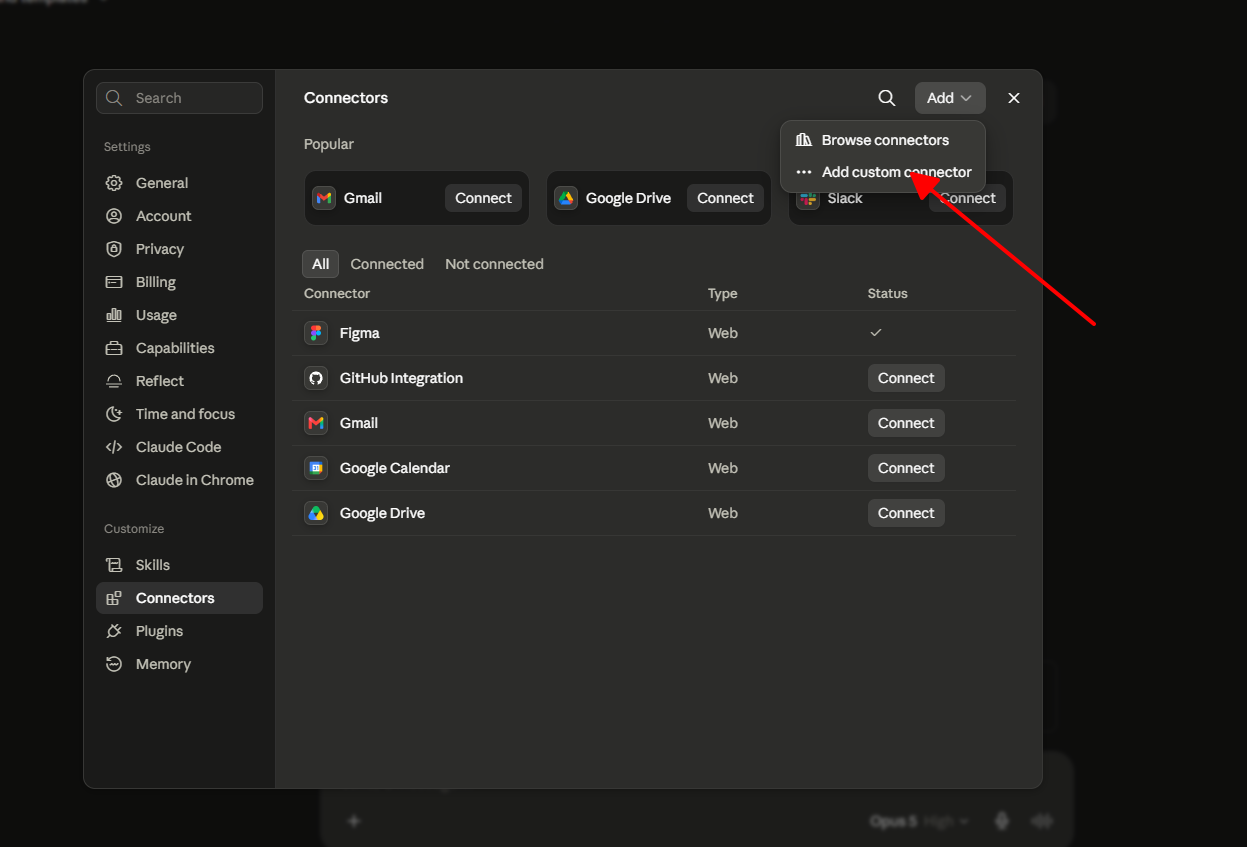Connect GitHub Integration in the list
The image size is (1247, 847).
906,378
